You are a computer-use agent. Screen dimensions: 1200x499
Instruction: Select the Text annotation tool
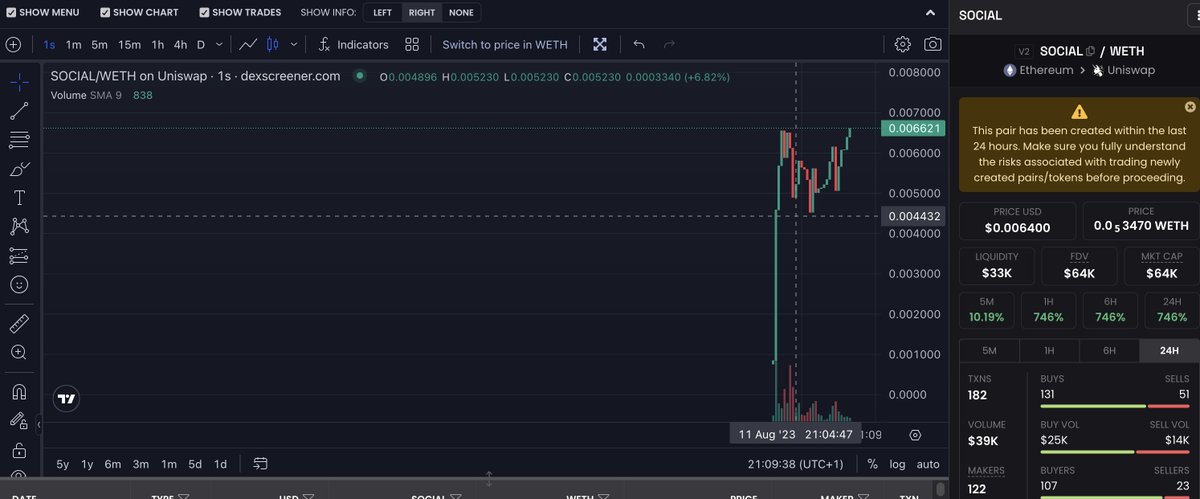pos(18,198)
